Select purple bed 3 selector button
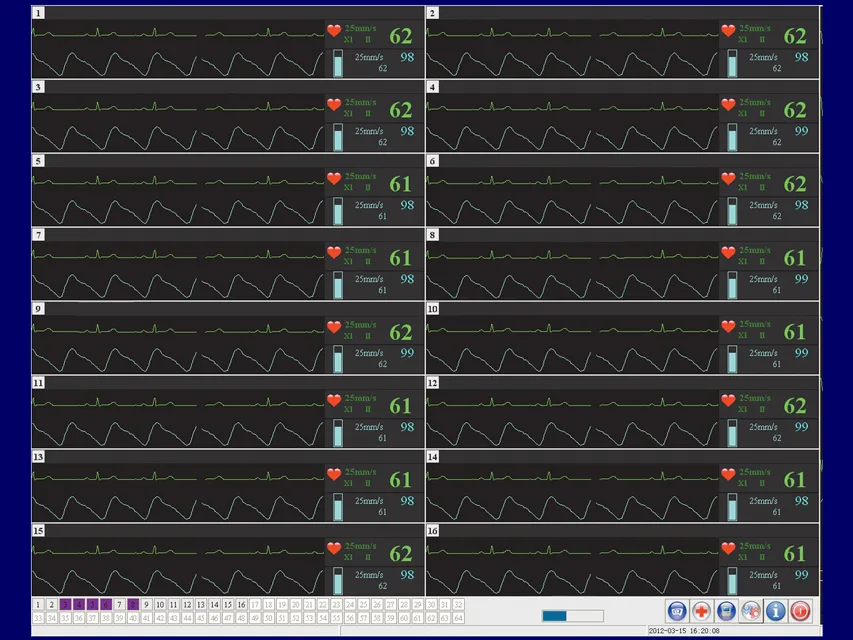853x640 pixels. 65,605
